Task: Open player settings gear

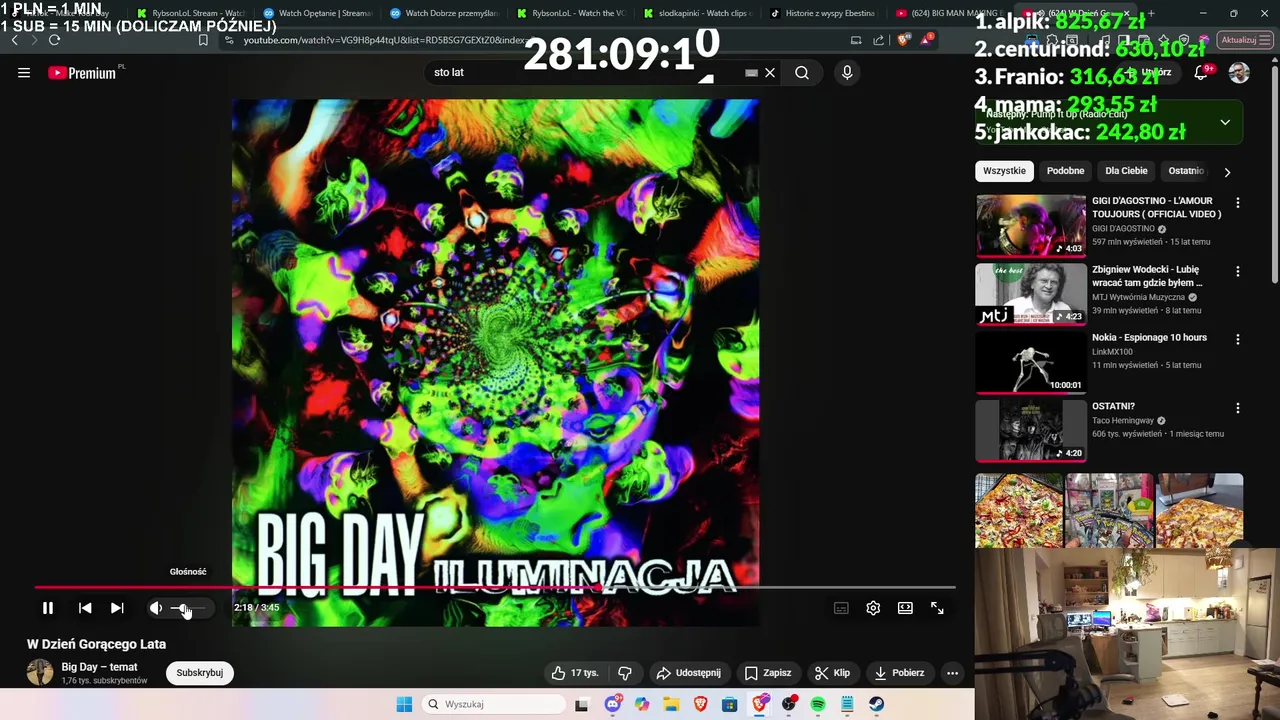Action: (873, 608)
